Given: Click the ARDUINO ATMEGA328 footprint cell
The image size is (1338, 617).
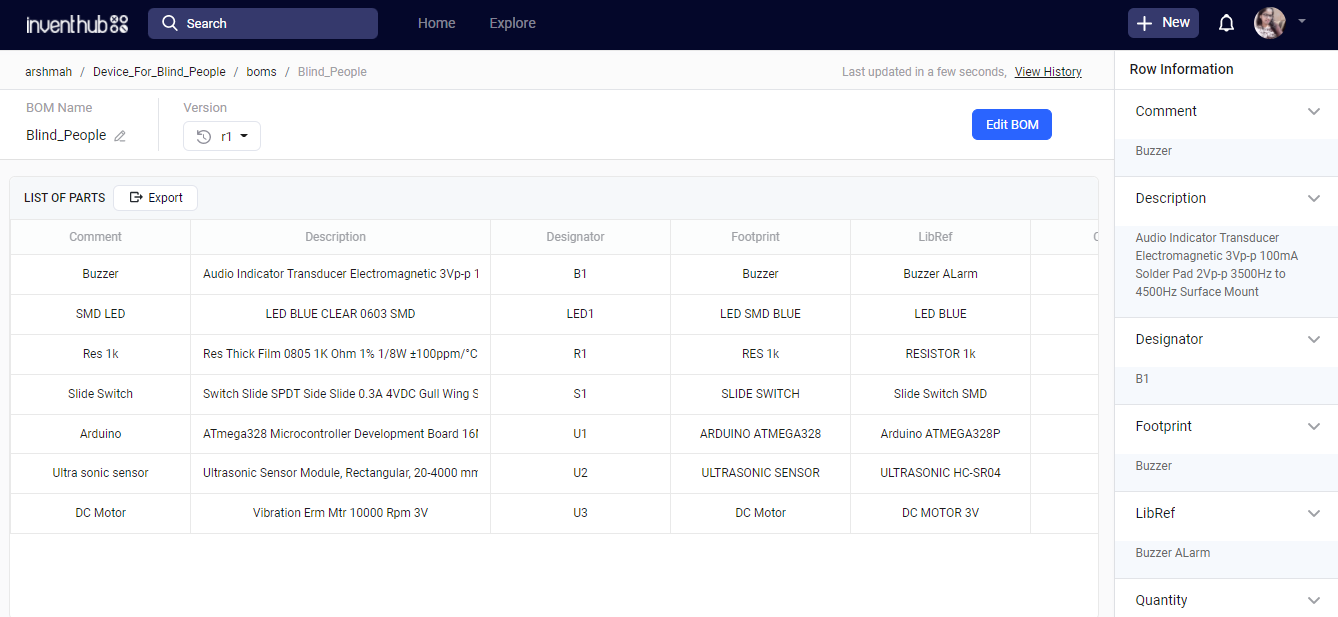Looking at the screenshot, I should (760, 434).
